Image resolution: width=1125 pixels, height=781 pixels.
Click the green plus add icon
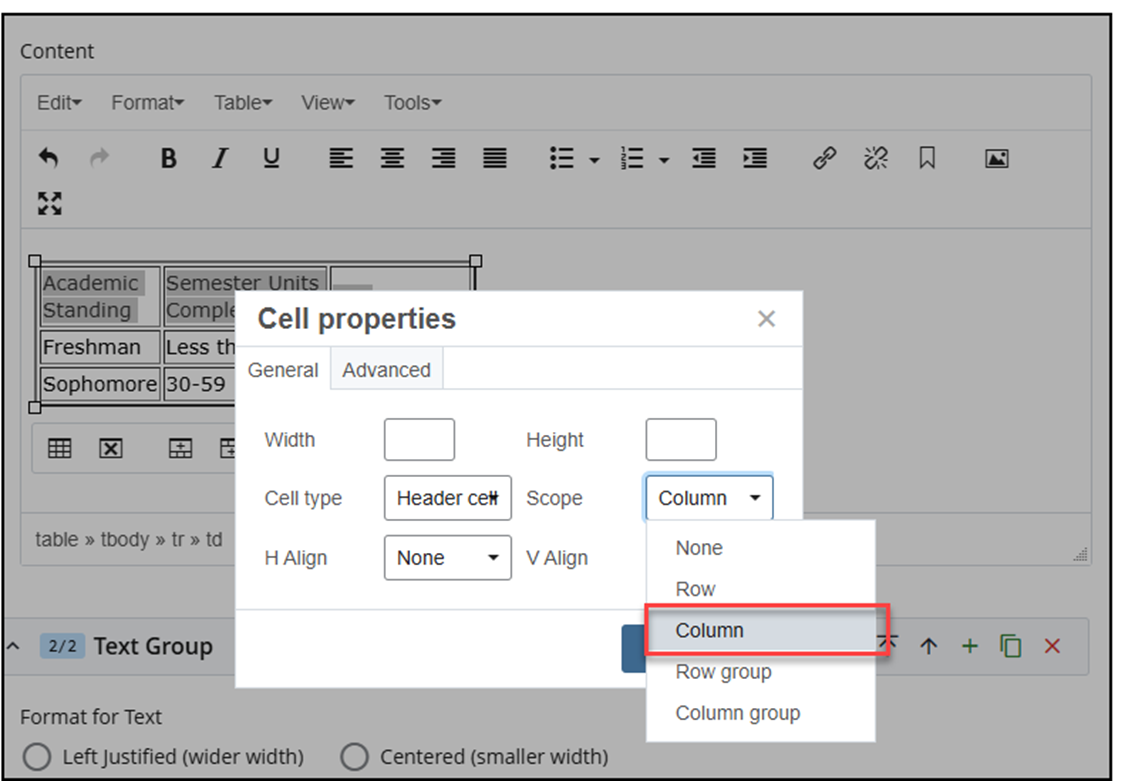(969, 646)
